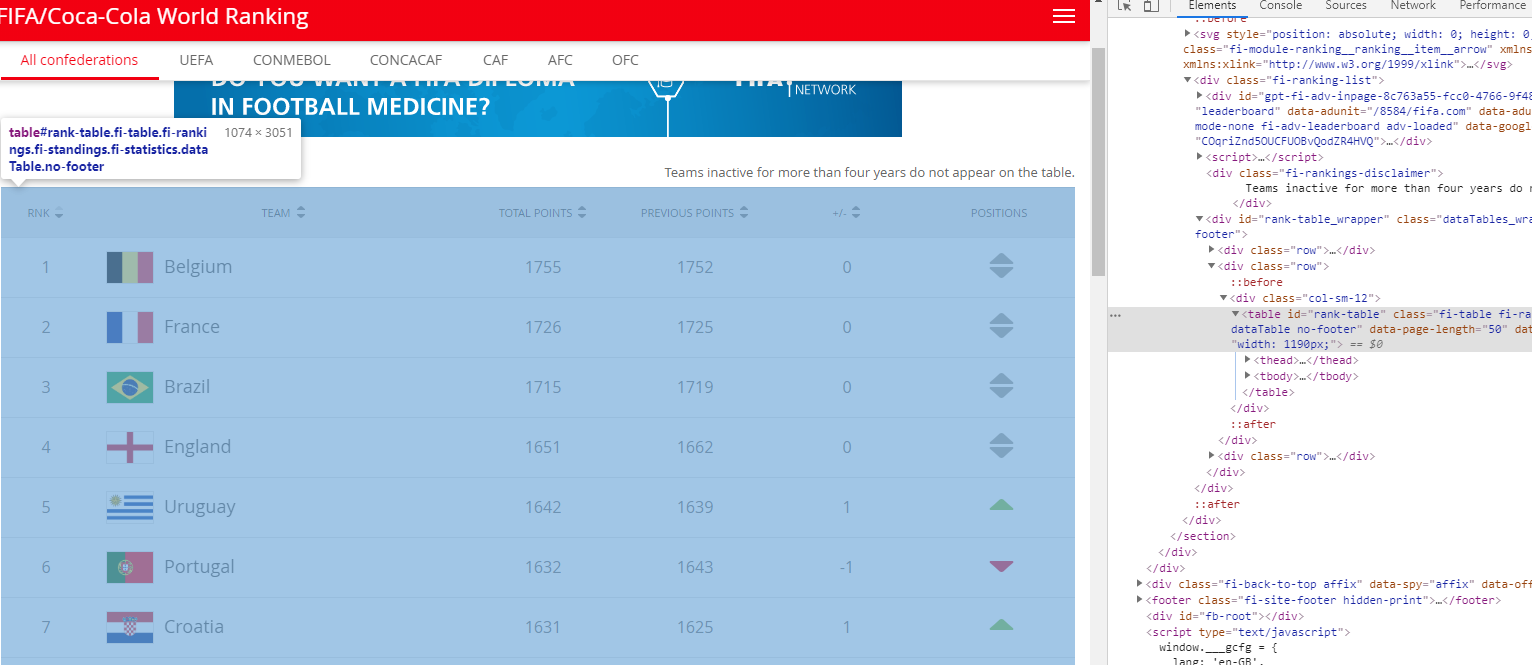Open the France team link
Screen dimensions: 1532x665
192,327
